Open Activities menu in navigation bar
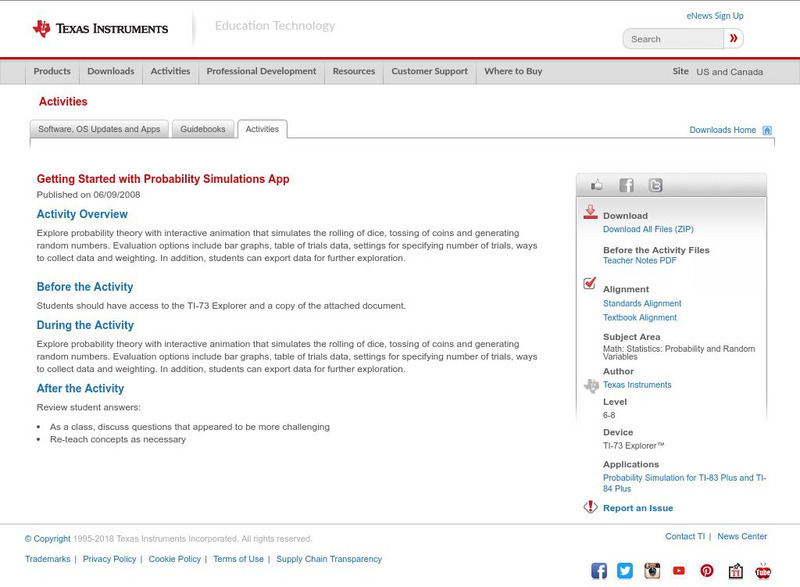This screenshot has width=800, height=587. coord(170,71)
